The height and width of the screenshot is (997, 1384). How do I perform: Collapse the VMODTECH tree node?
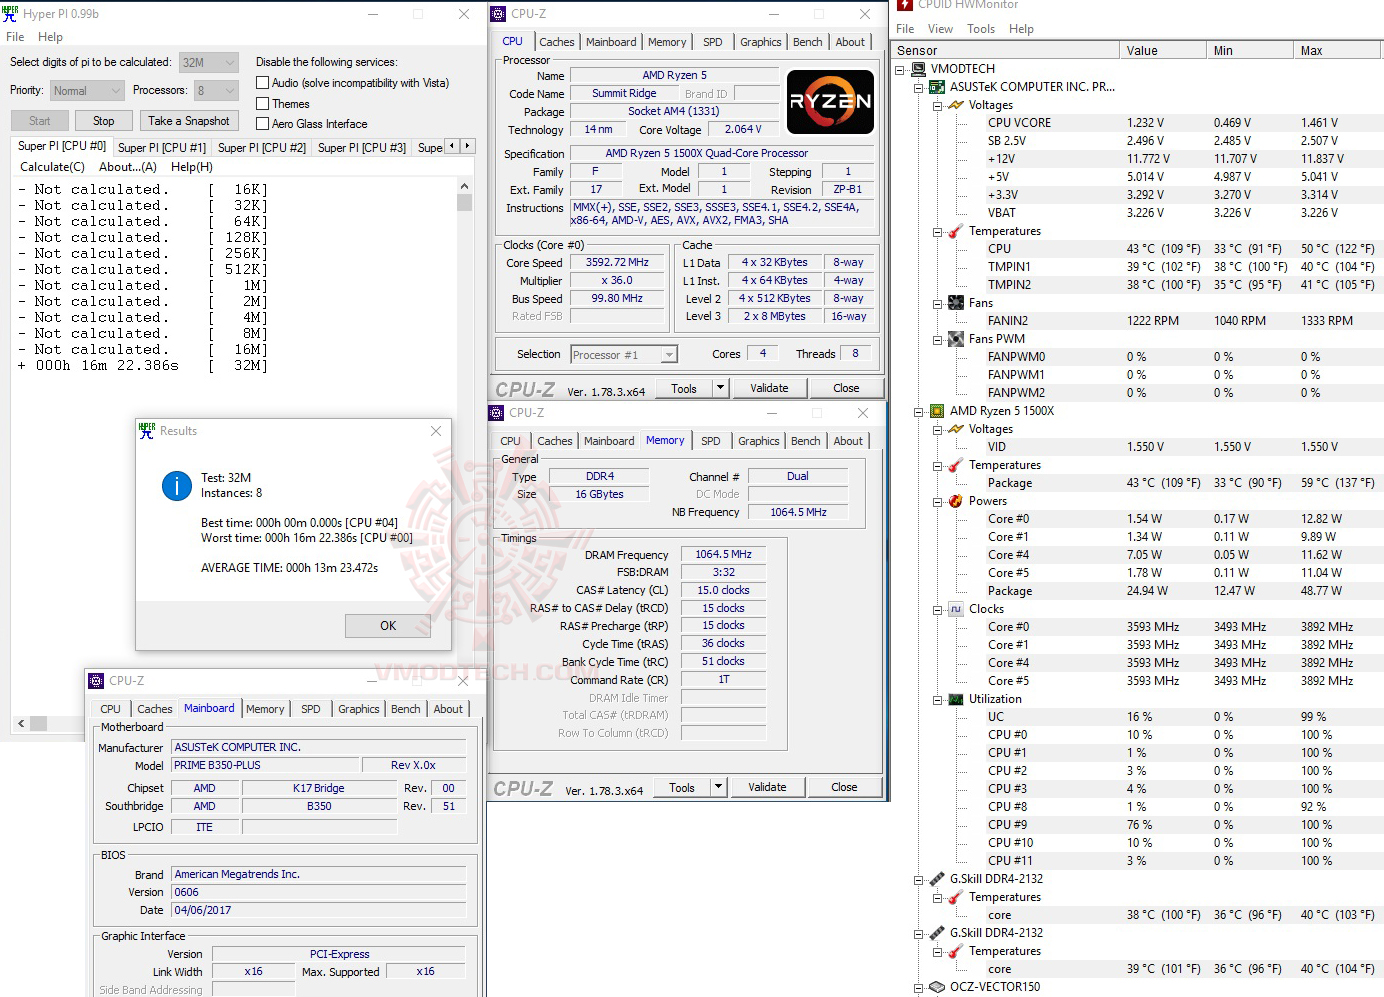click(x=901, y=69)
